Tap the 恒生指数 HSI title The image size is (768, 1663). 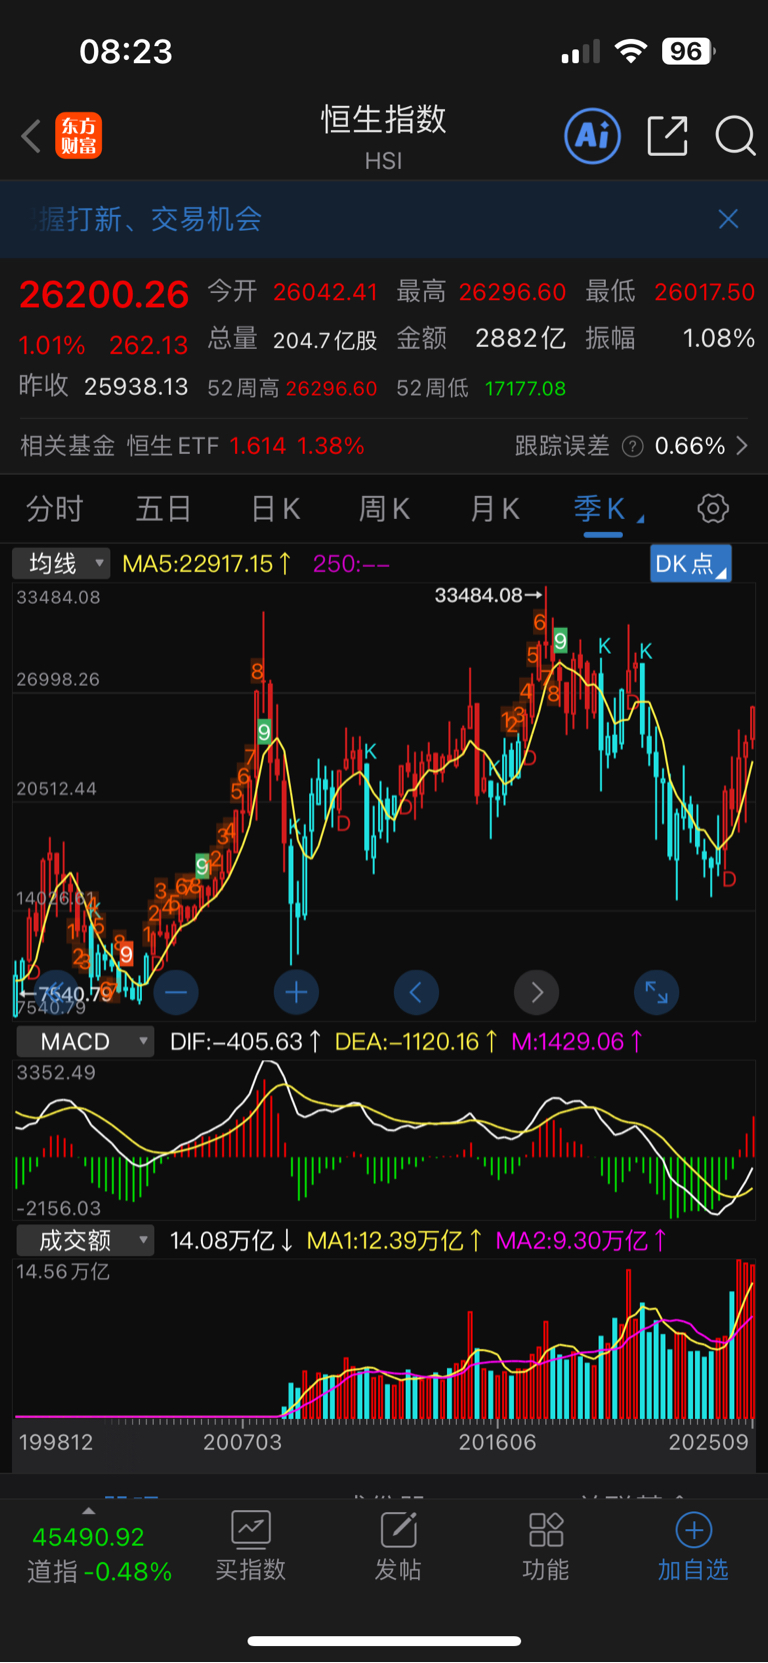point(383,136)
